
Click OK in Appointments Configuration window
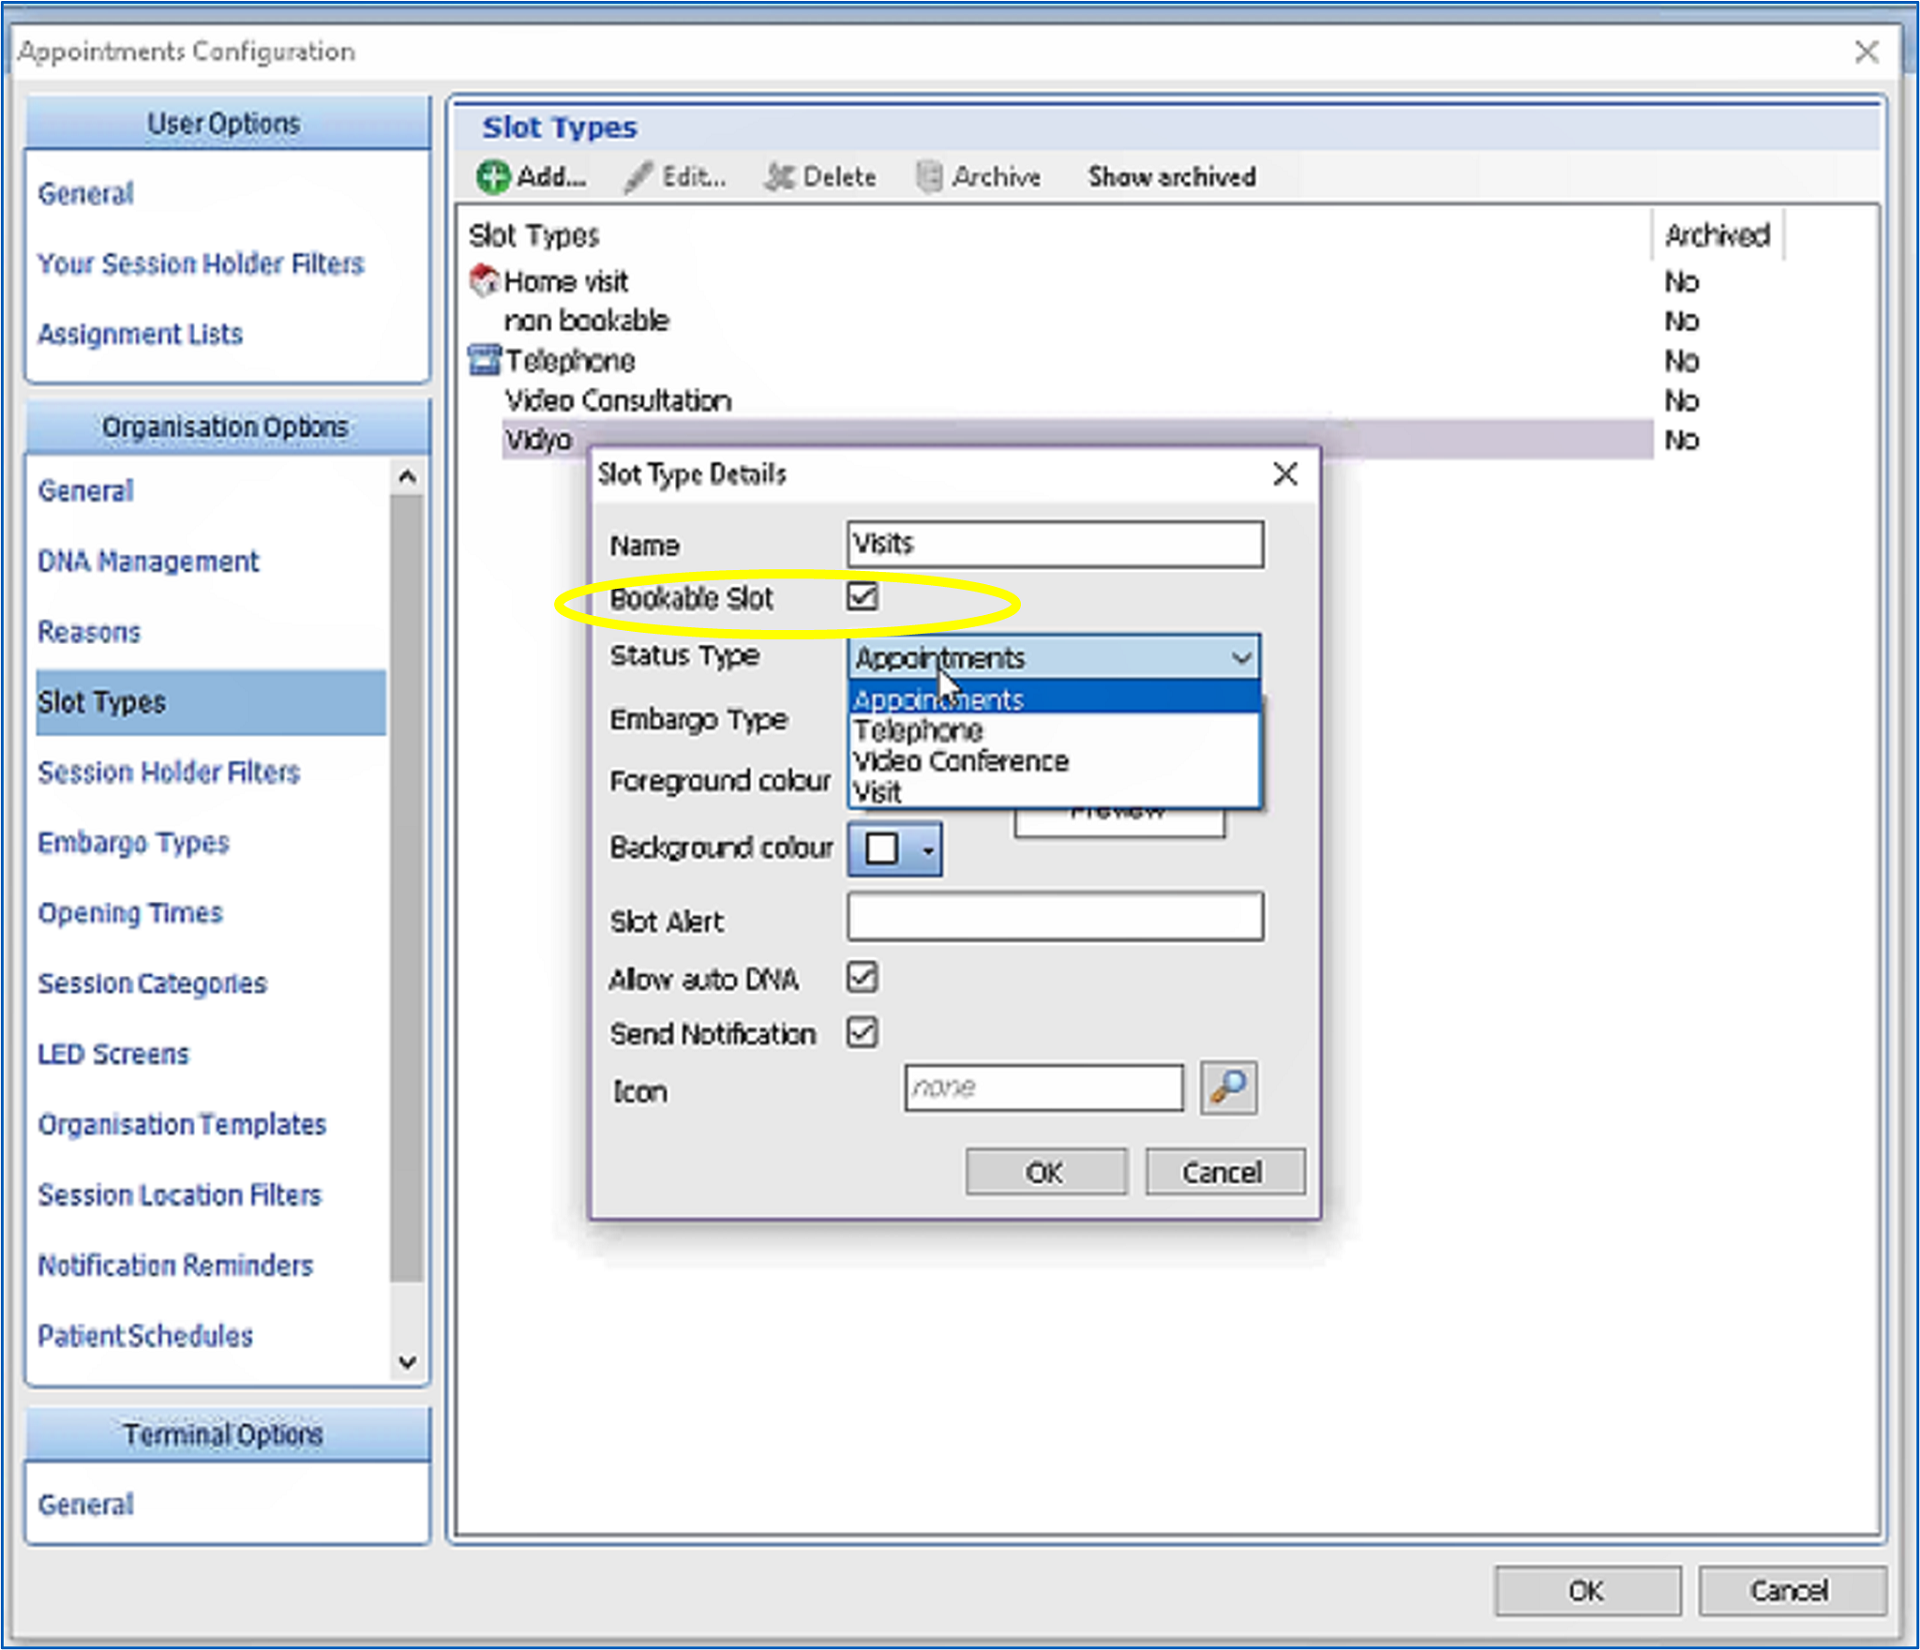[x=1586, y=1590]
